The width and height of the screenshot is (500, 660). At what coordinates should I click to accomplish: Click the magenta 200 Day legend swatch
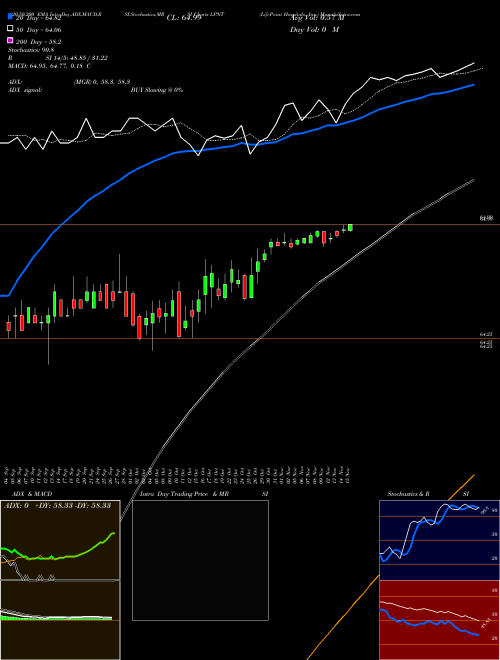[10, 40]
